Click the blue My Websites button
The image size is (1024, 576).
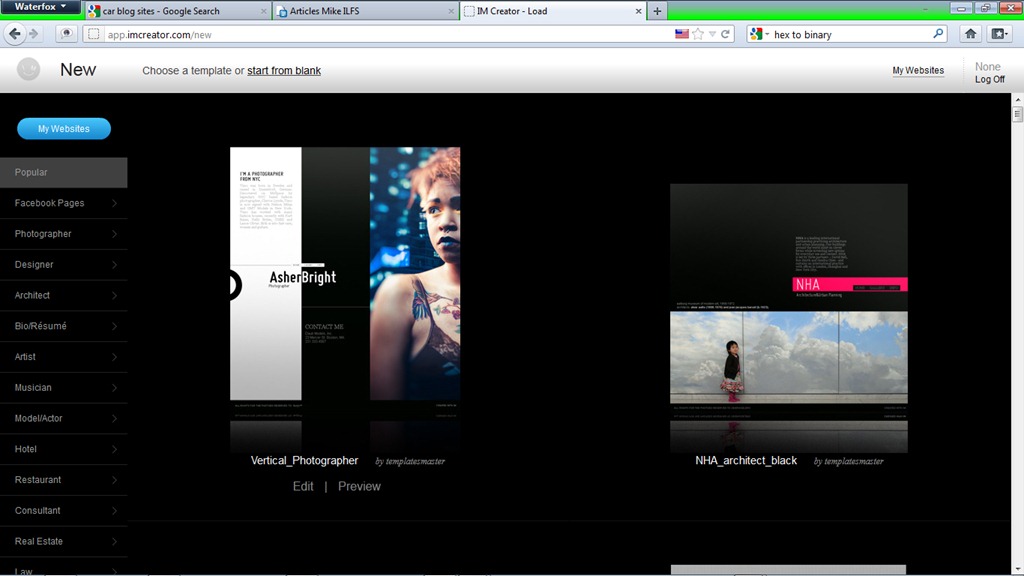(64, 129)
